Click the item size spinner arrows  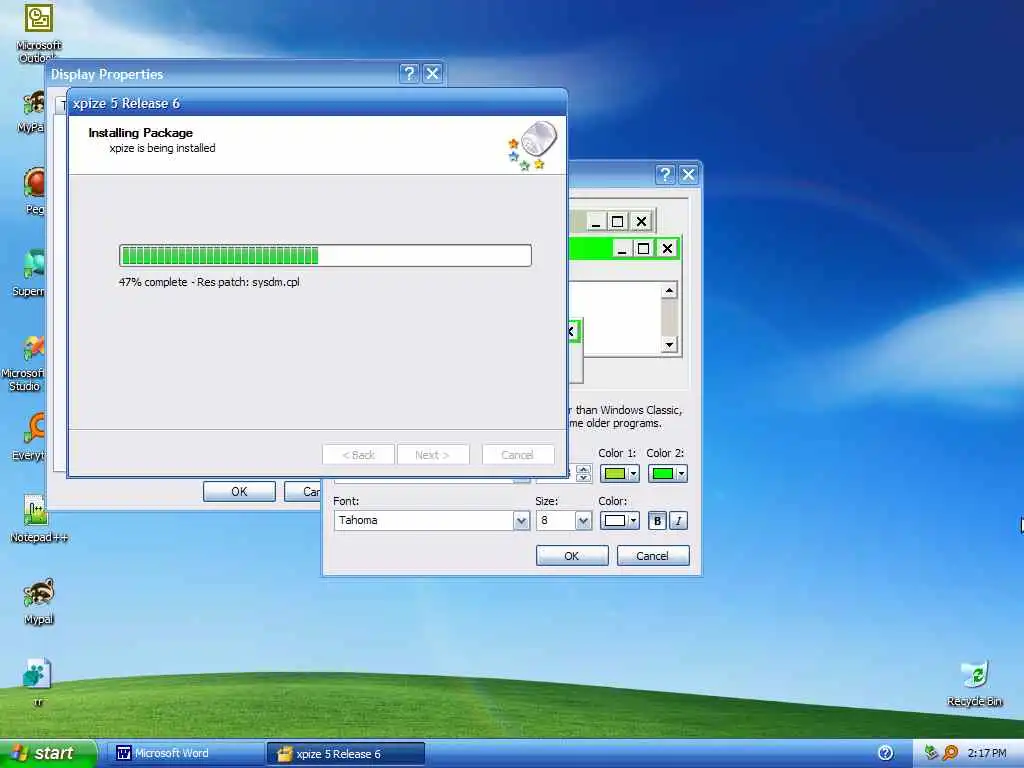coord(583,473)
